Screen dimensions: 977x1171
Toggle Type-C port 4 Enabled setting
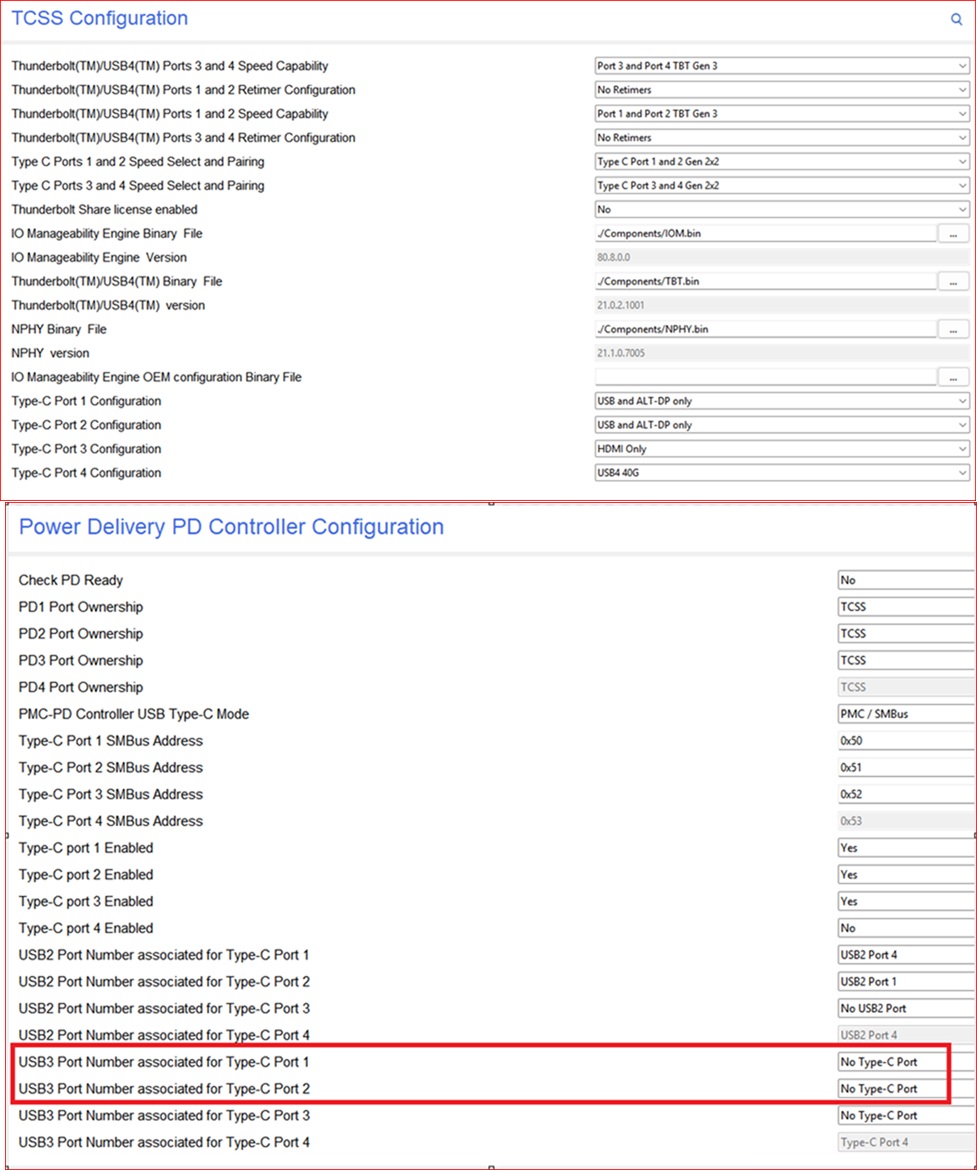click(x=905, y=928)
